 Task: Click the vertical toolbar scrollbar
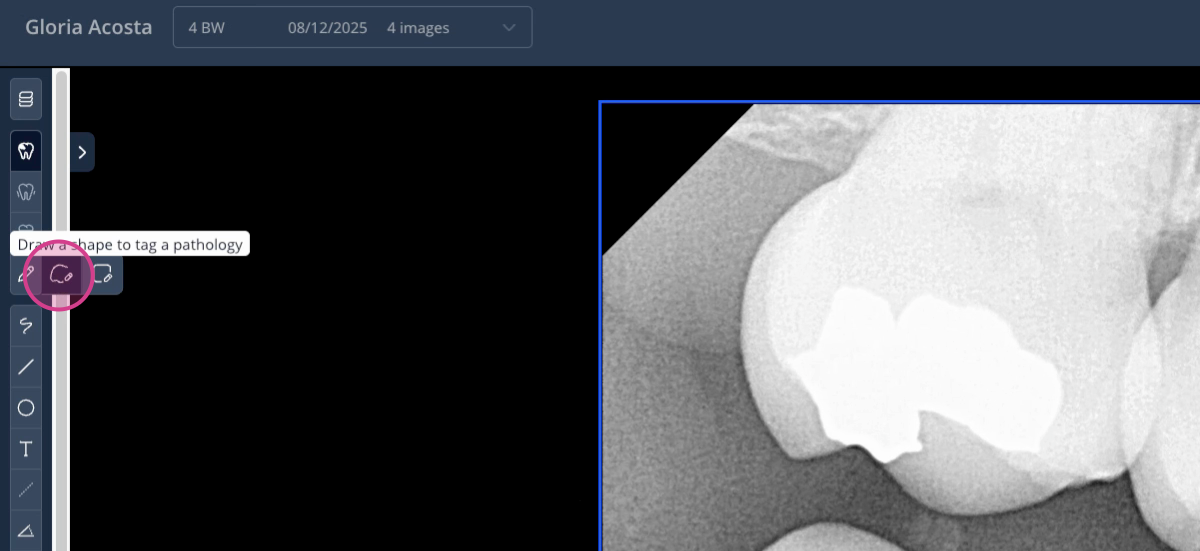[61, 310]
